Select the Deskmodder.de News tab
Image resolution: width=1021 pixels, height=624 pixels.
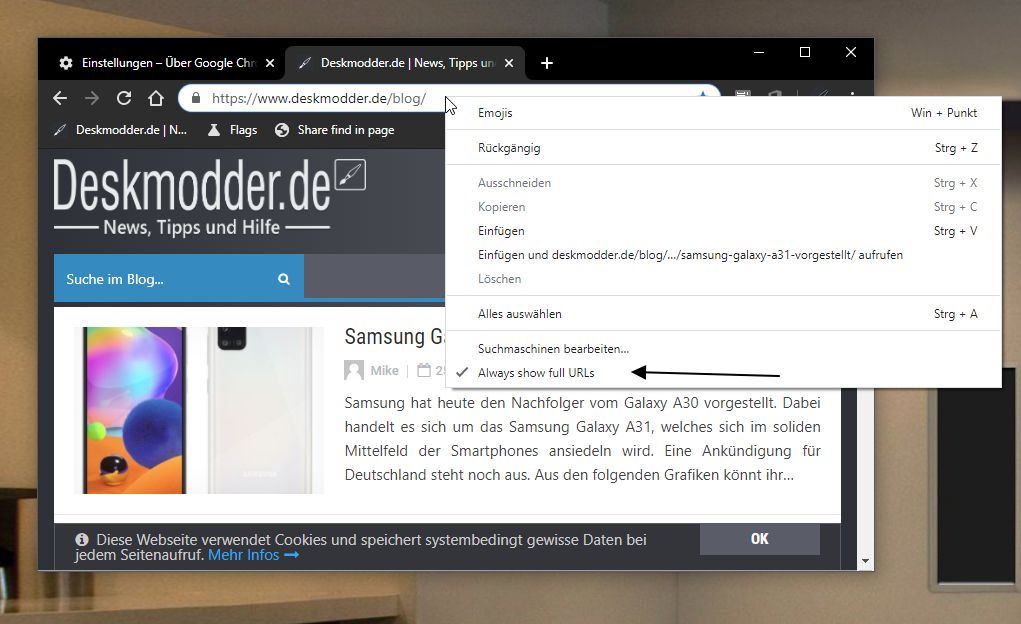406,63
